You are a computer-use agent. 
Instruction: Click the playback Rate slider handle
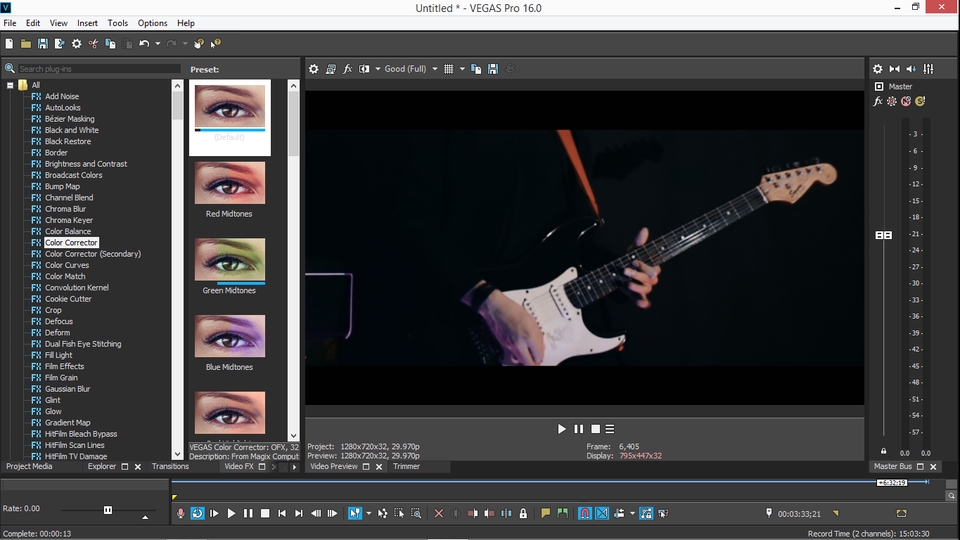pyautogui.click(x=108, y=510)
